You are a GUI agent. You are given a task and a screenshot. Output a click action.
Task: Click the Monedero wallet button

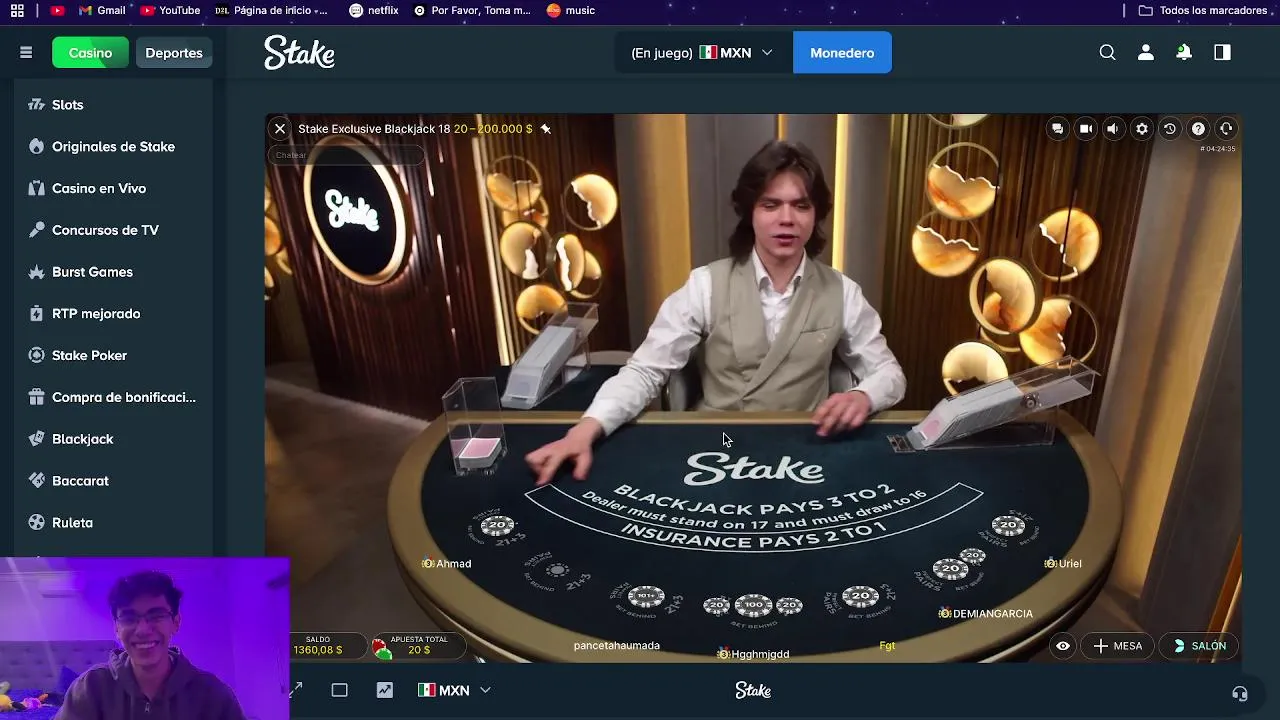[x=842, y=53]
